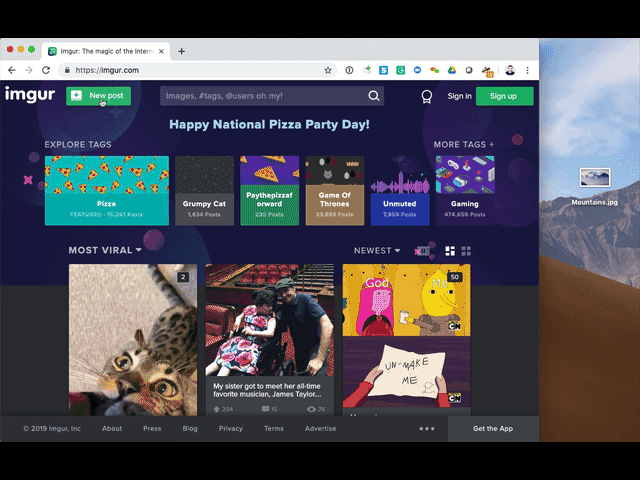Create a New post
Image resolution: width=640 pixels, height=480 pixels.
pyautogui.click(x=98, y=96)
